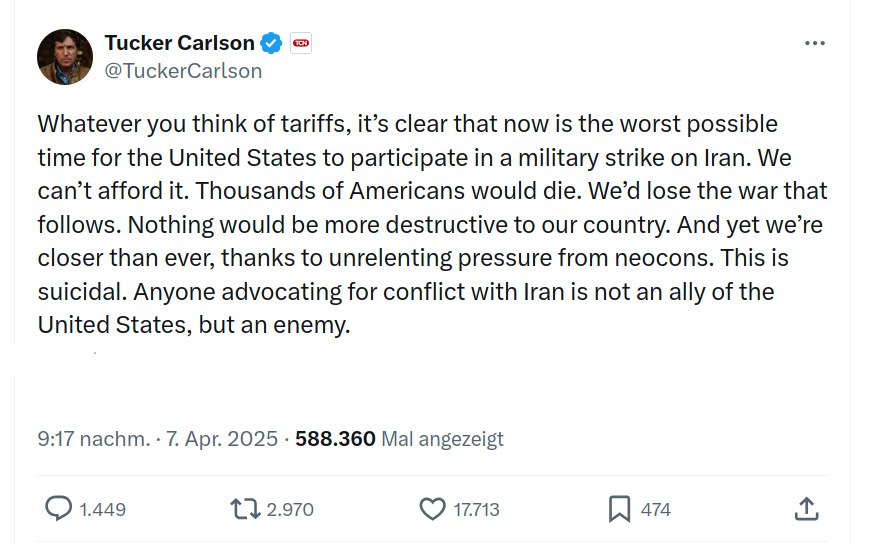
Task: Click the repost arrows icon
Action: click(244, 509)
